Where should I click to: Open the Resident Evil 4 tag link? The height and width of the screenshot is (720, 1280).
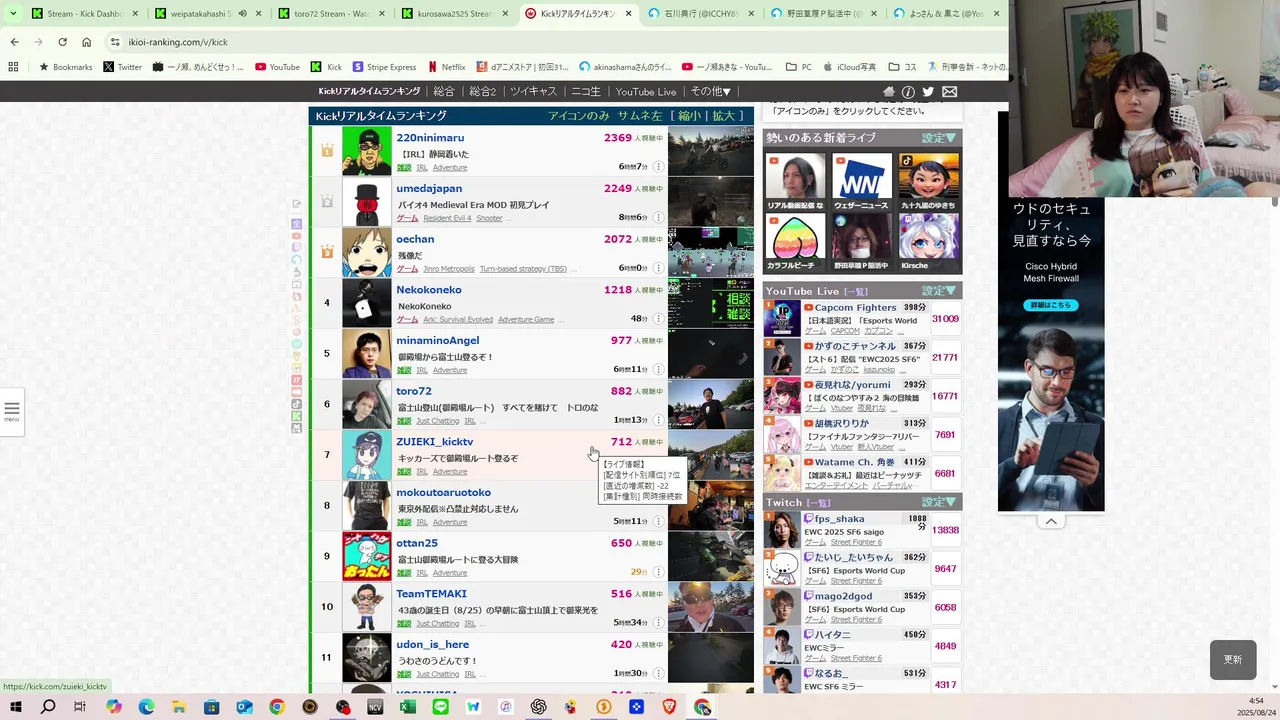click(x=447, y=218)
